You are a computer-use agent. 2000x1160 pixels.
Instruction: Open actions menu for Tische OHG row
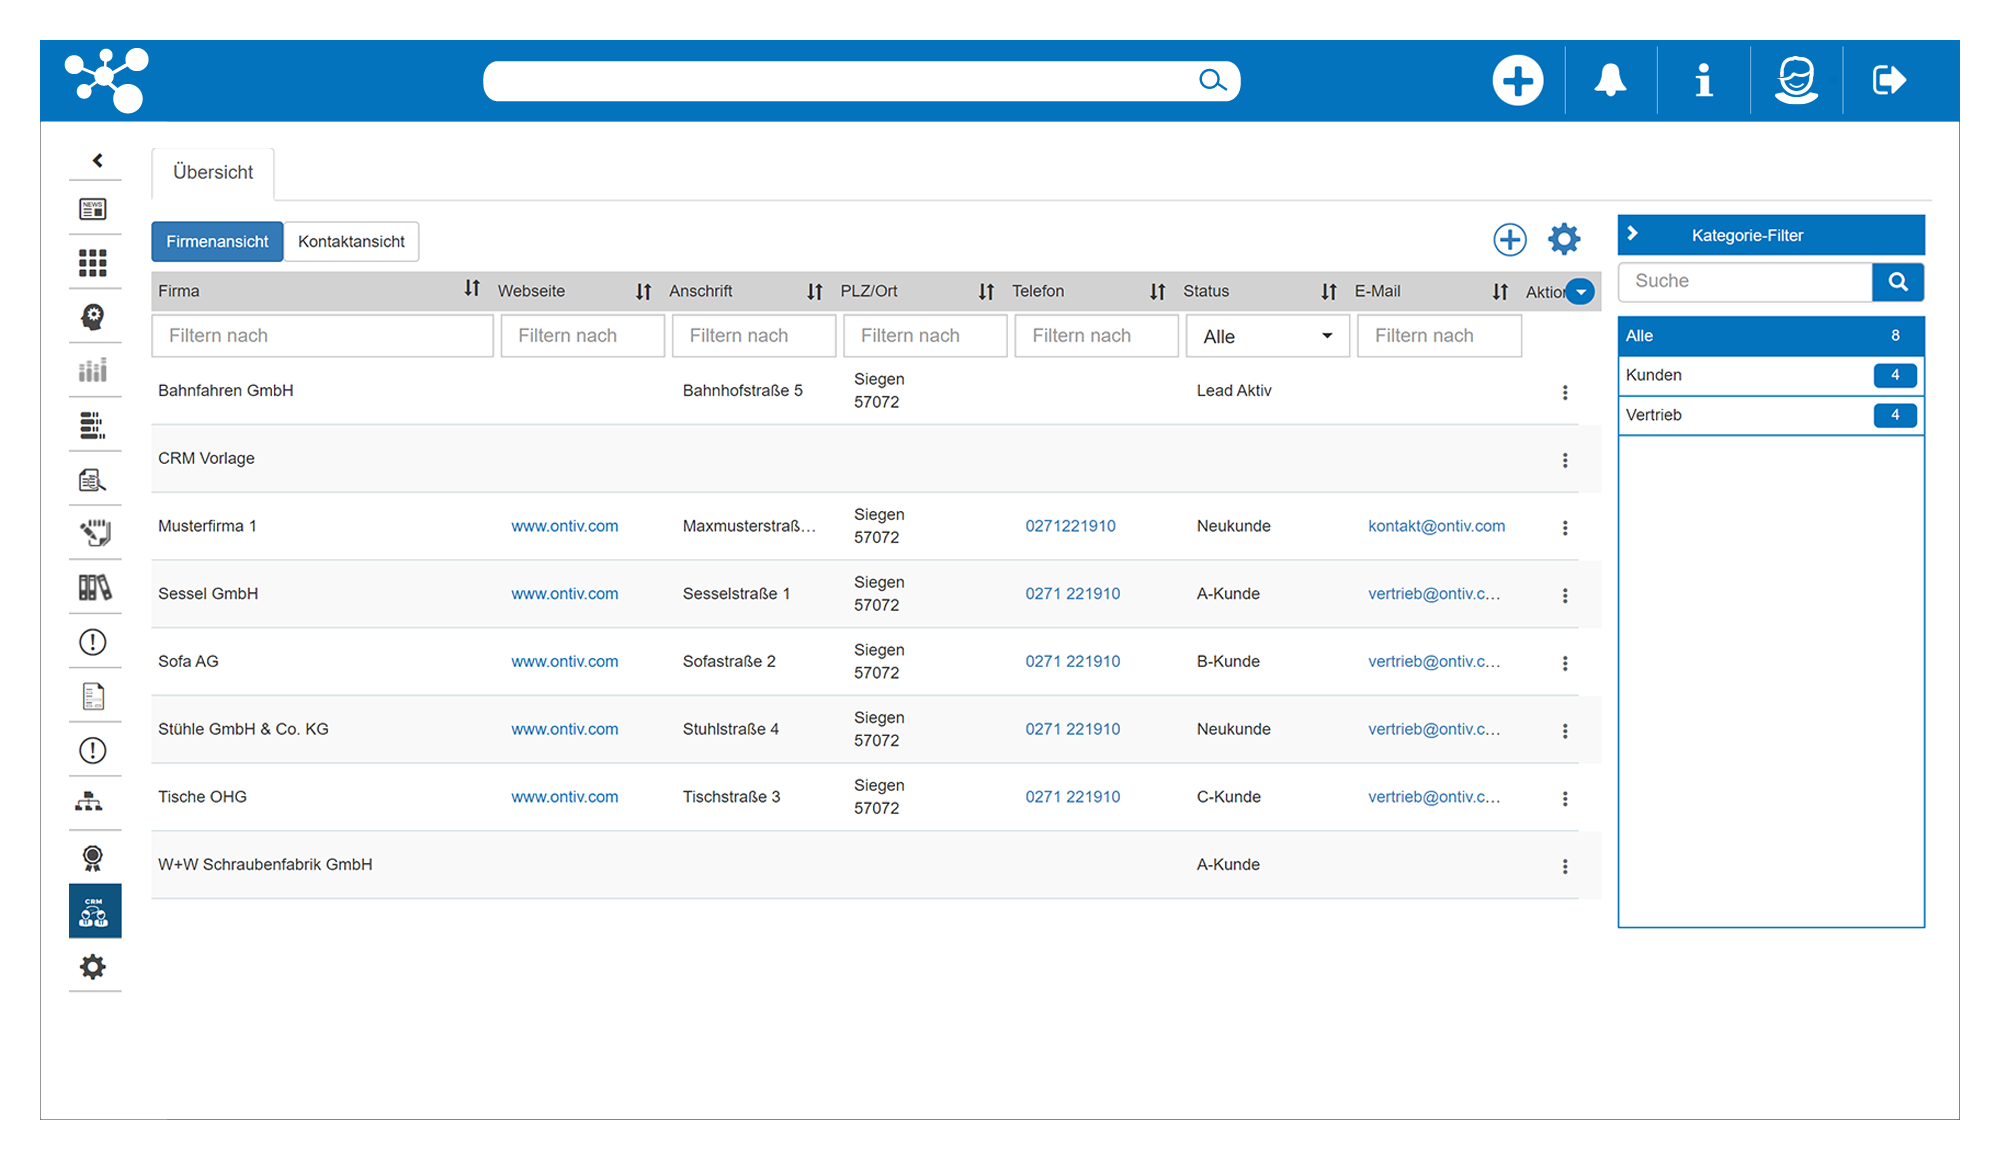(x=1565, y=799)
